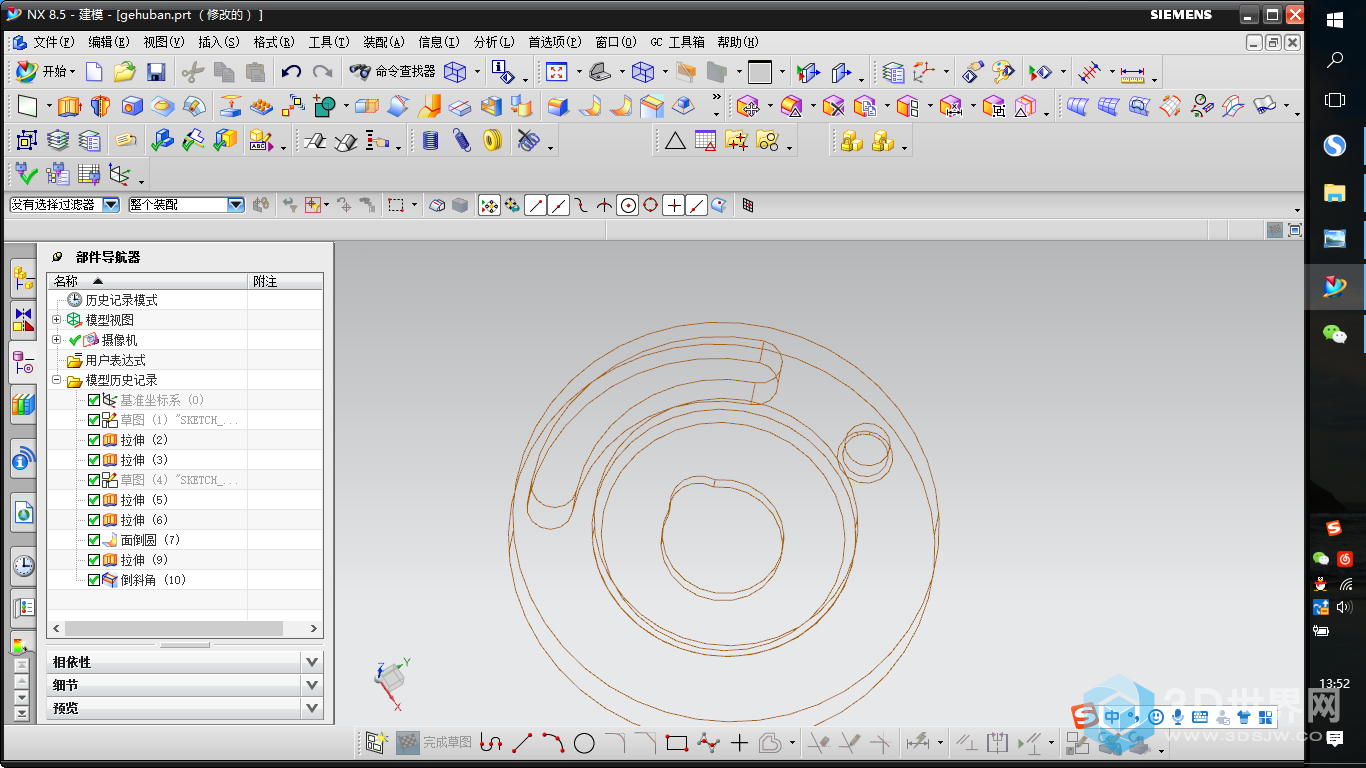This screenshot has width=1366, height=768.
Task: Toggle 草图 (1) sketch checkbox
Action: (94, 420)
